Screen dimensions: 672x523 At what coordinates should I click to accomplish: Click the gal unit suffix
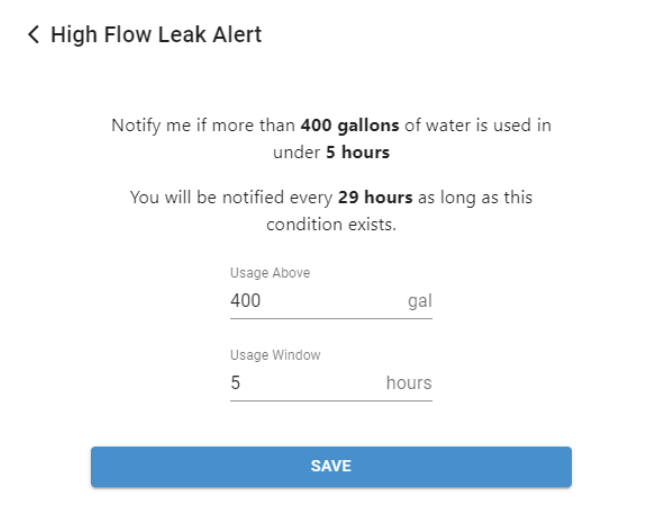point(420,300)
